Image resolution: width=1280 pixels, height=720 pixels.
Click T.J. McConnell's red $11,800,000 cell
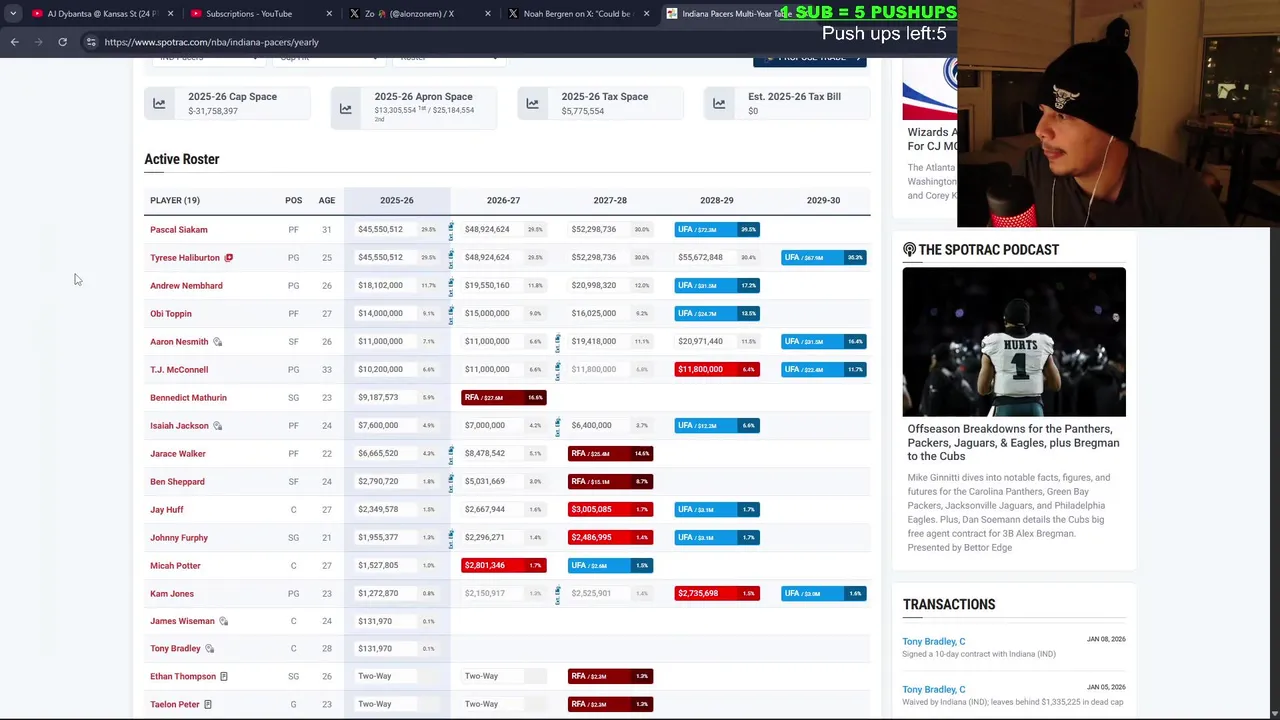click(x=717, y=370)
